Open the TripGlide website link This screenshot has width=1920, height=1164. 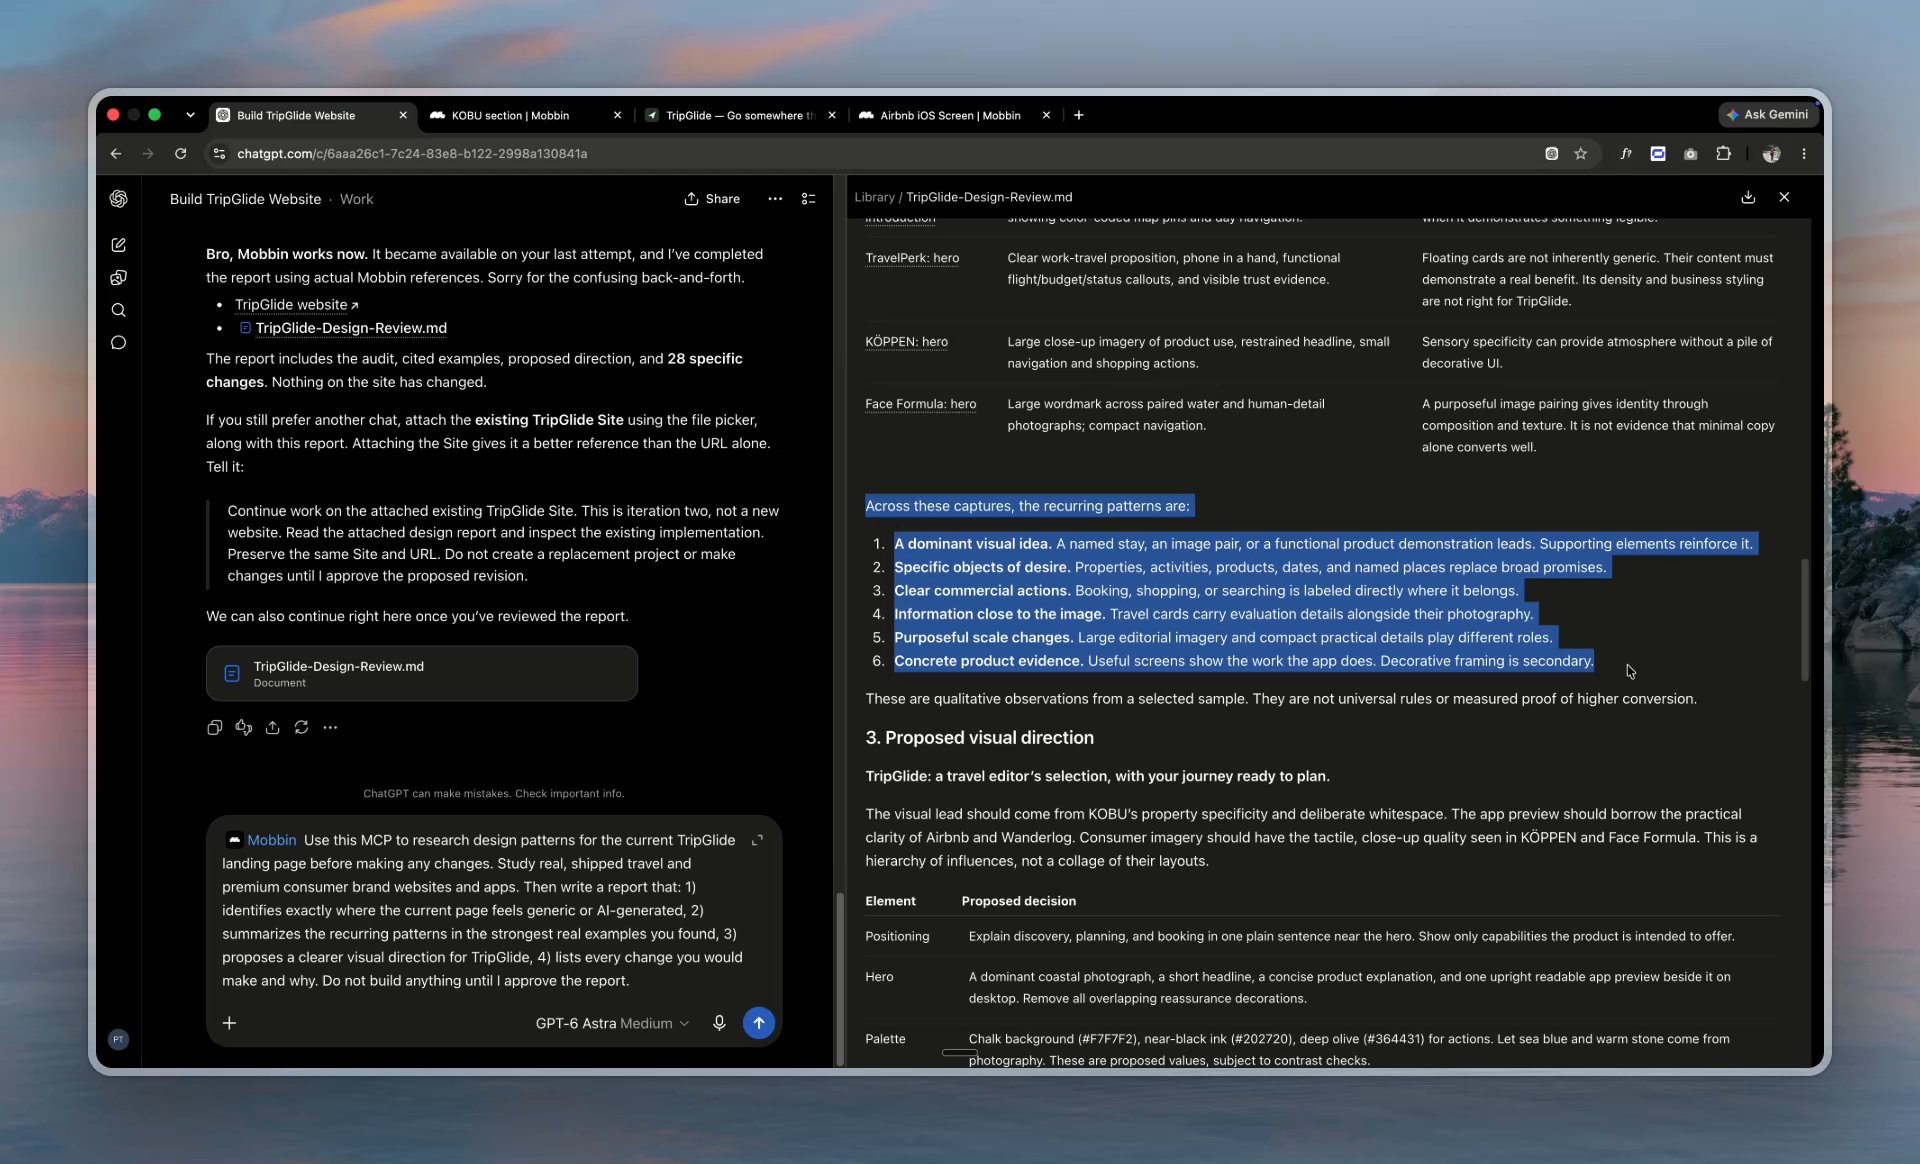296,305
